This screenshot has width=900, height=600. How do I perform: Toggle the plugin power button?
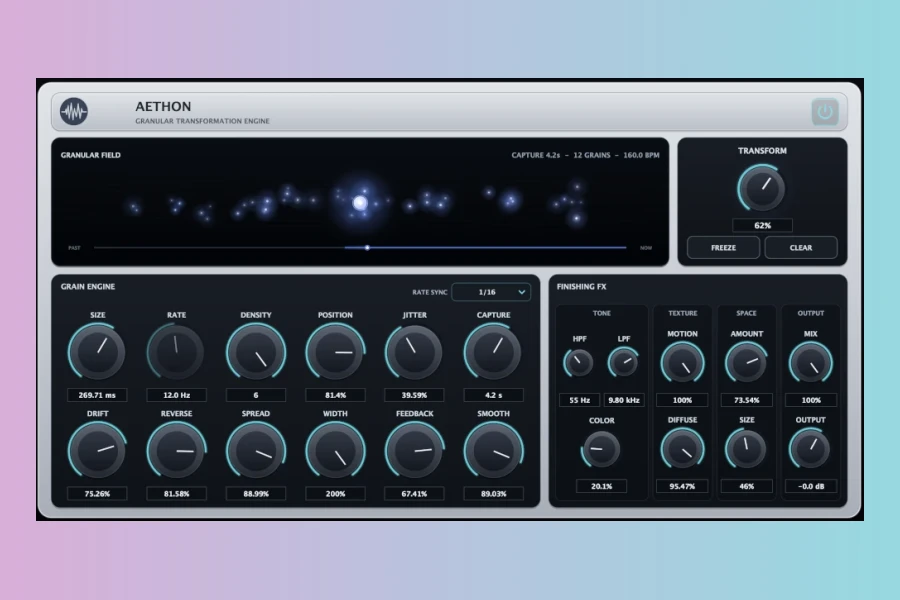[825, 112]
